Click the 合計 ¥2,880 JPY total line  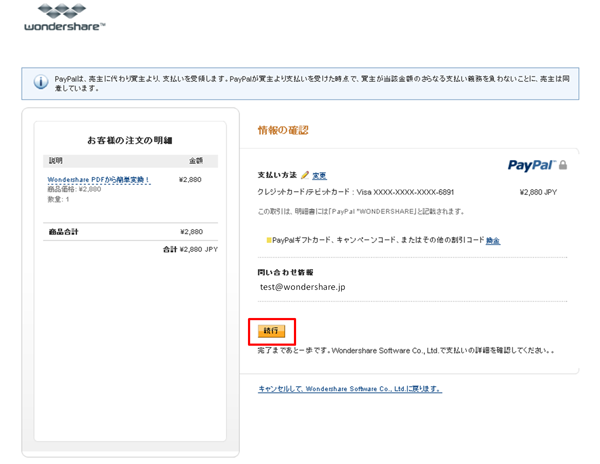point(190,249)
